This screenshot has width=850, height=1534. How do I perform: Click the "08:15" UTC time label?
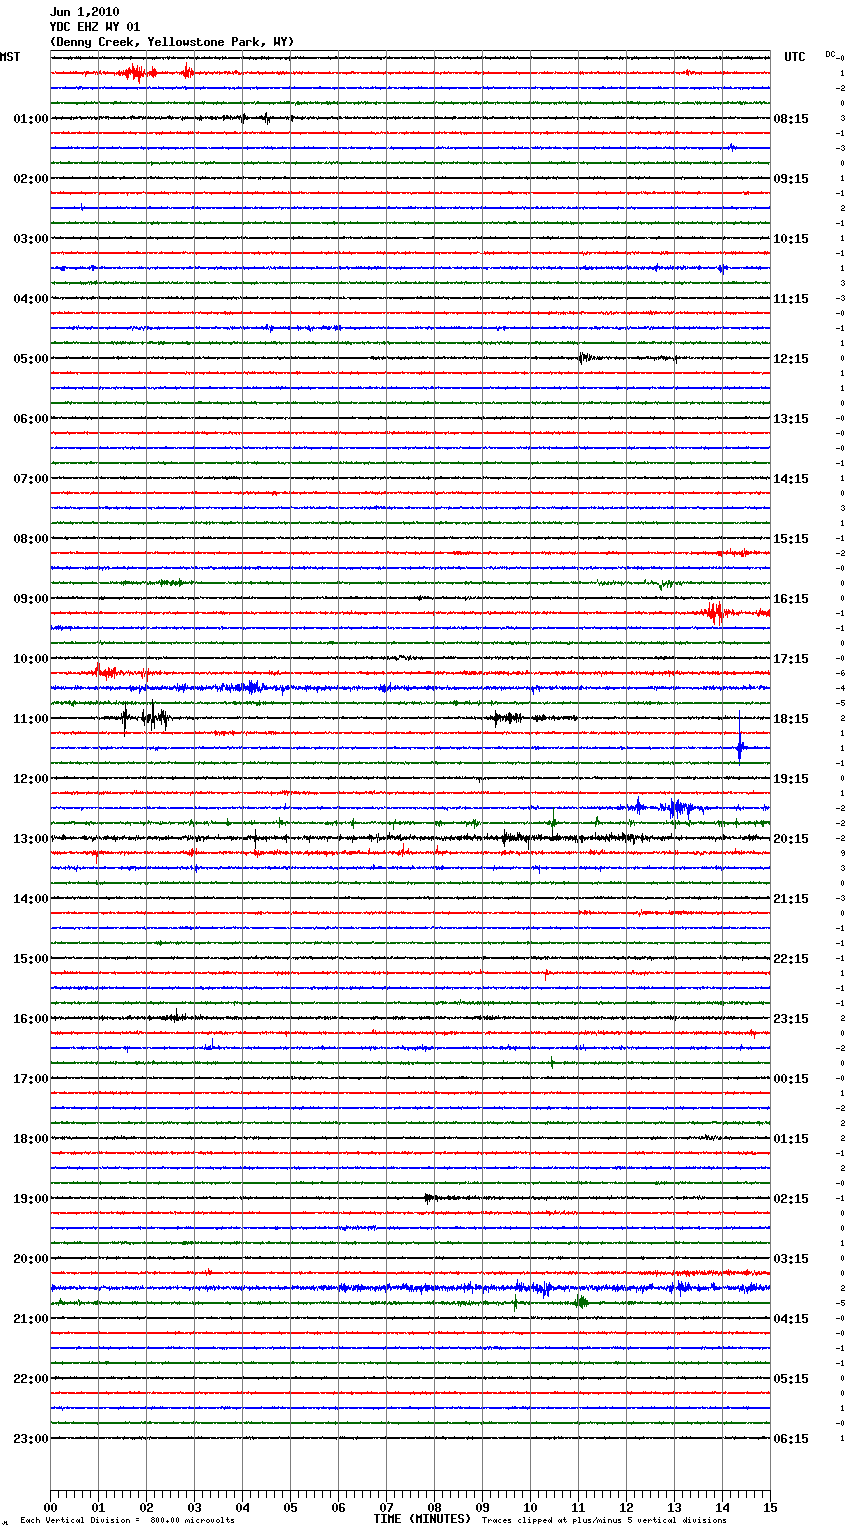pos(791,119)
